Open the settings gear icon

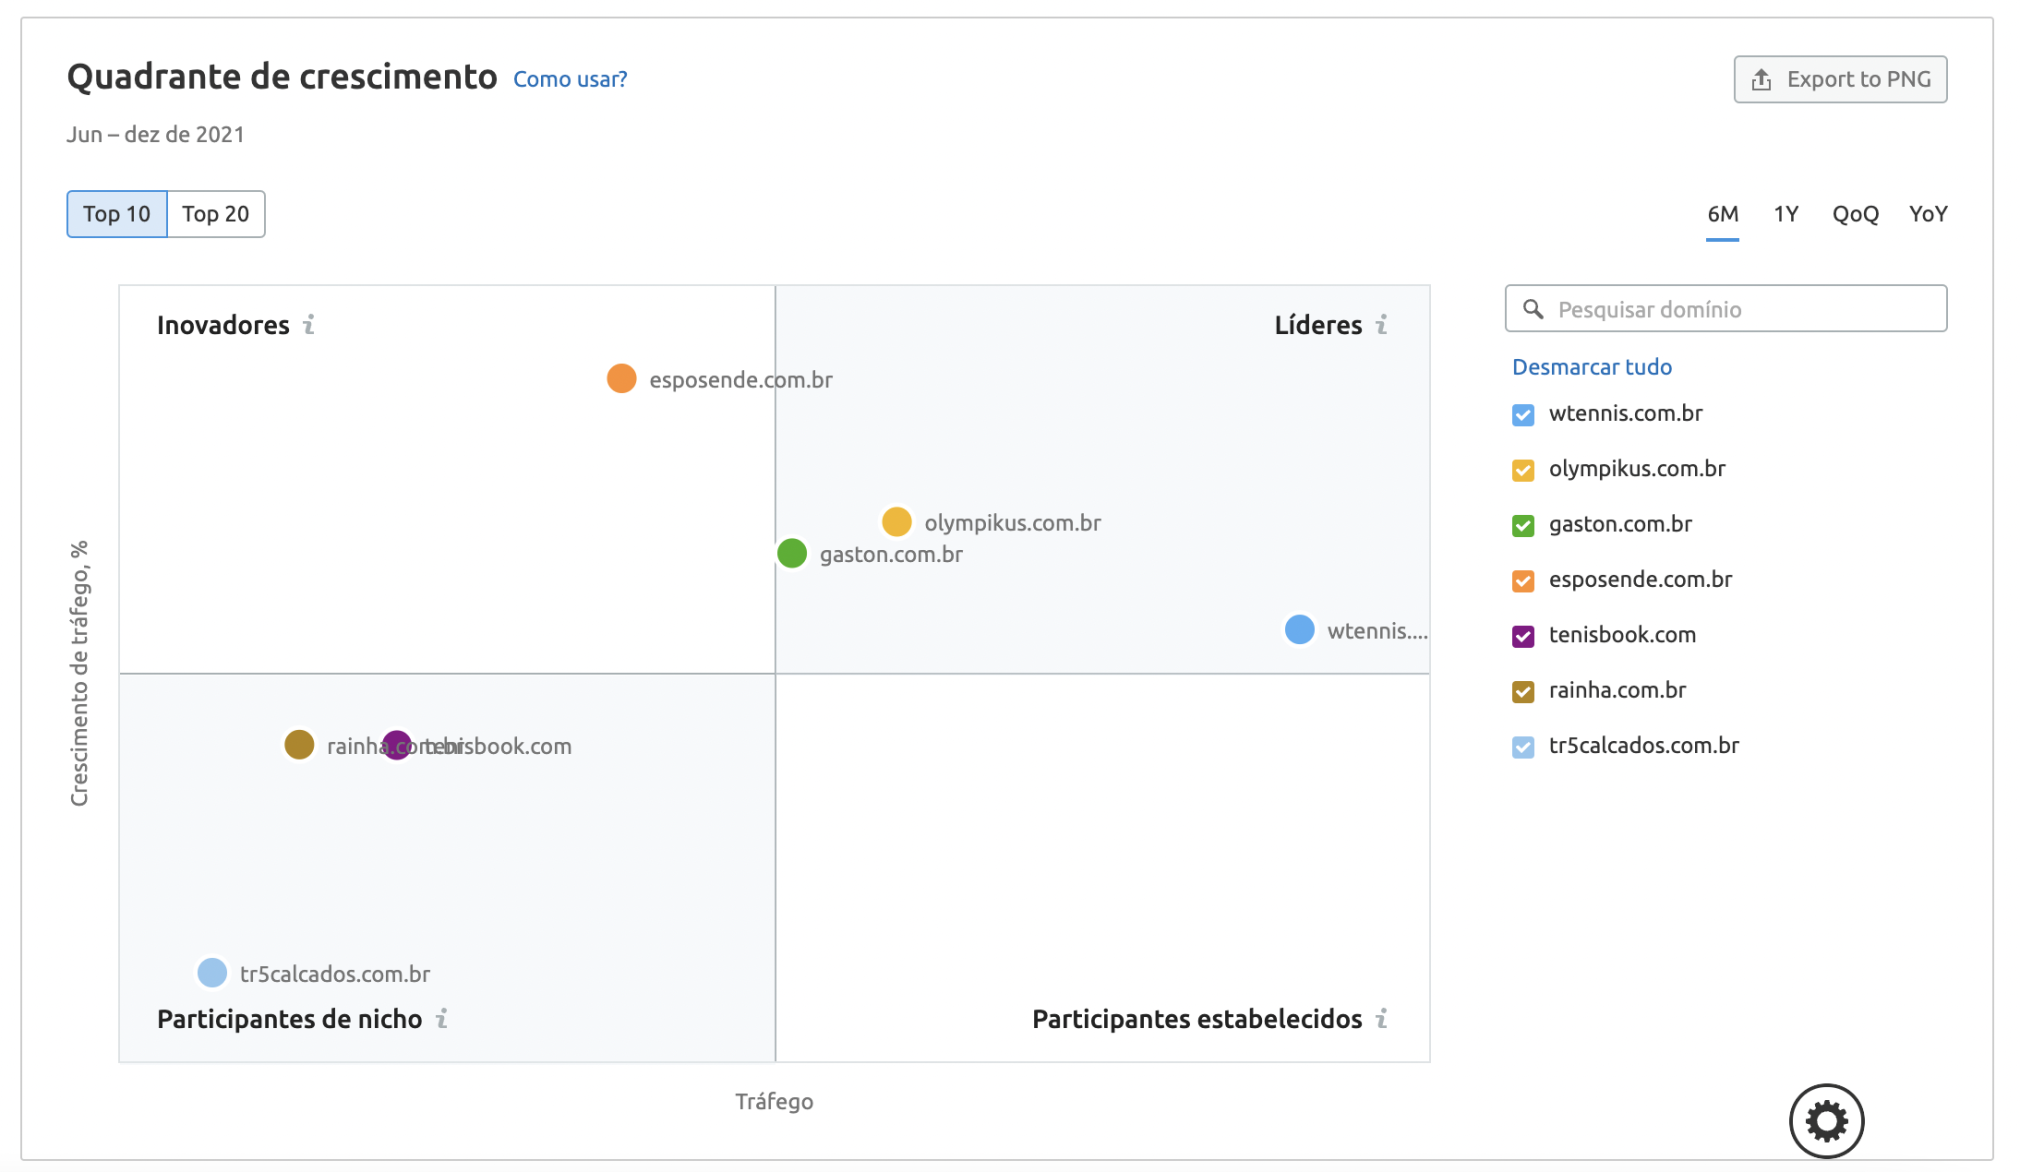pos(1826,1121)
